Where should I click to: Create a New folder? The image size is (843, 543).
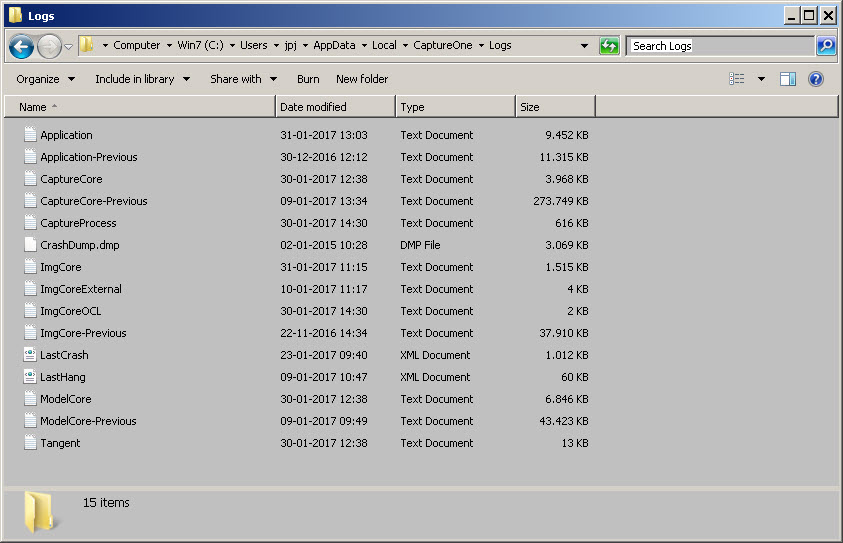[x=362, y=79]
